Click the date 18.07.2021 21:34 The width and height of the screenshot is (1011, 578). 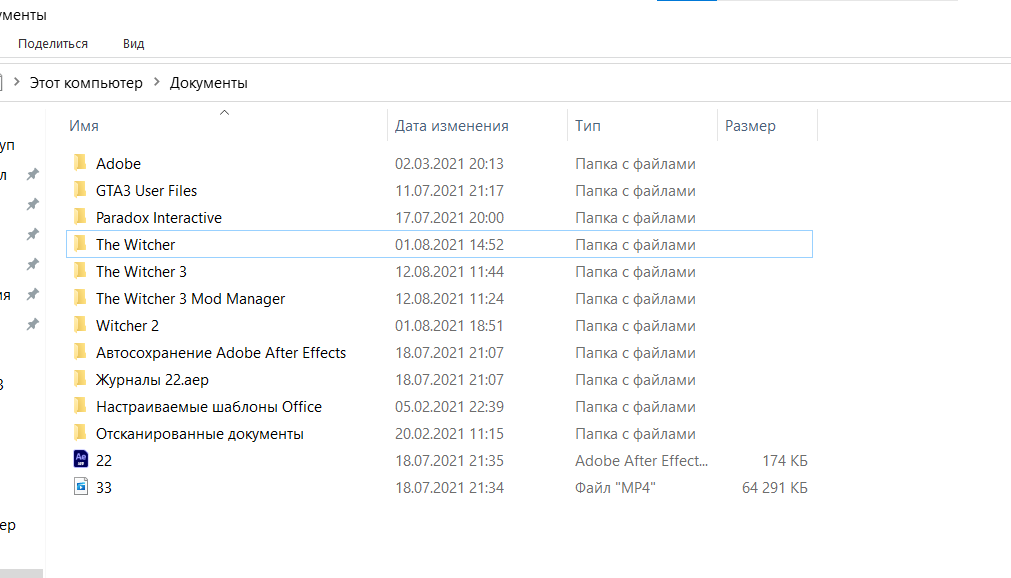449,488
